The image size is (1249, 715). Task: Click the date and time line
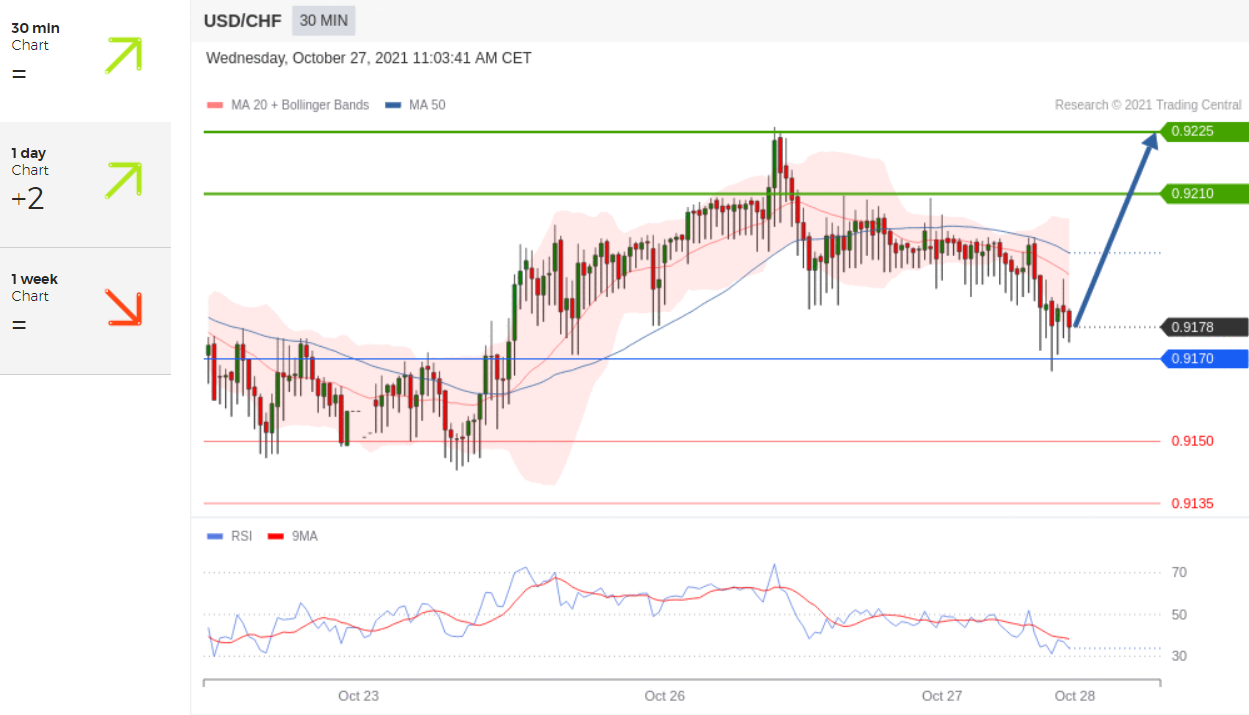369,58
